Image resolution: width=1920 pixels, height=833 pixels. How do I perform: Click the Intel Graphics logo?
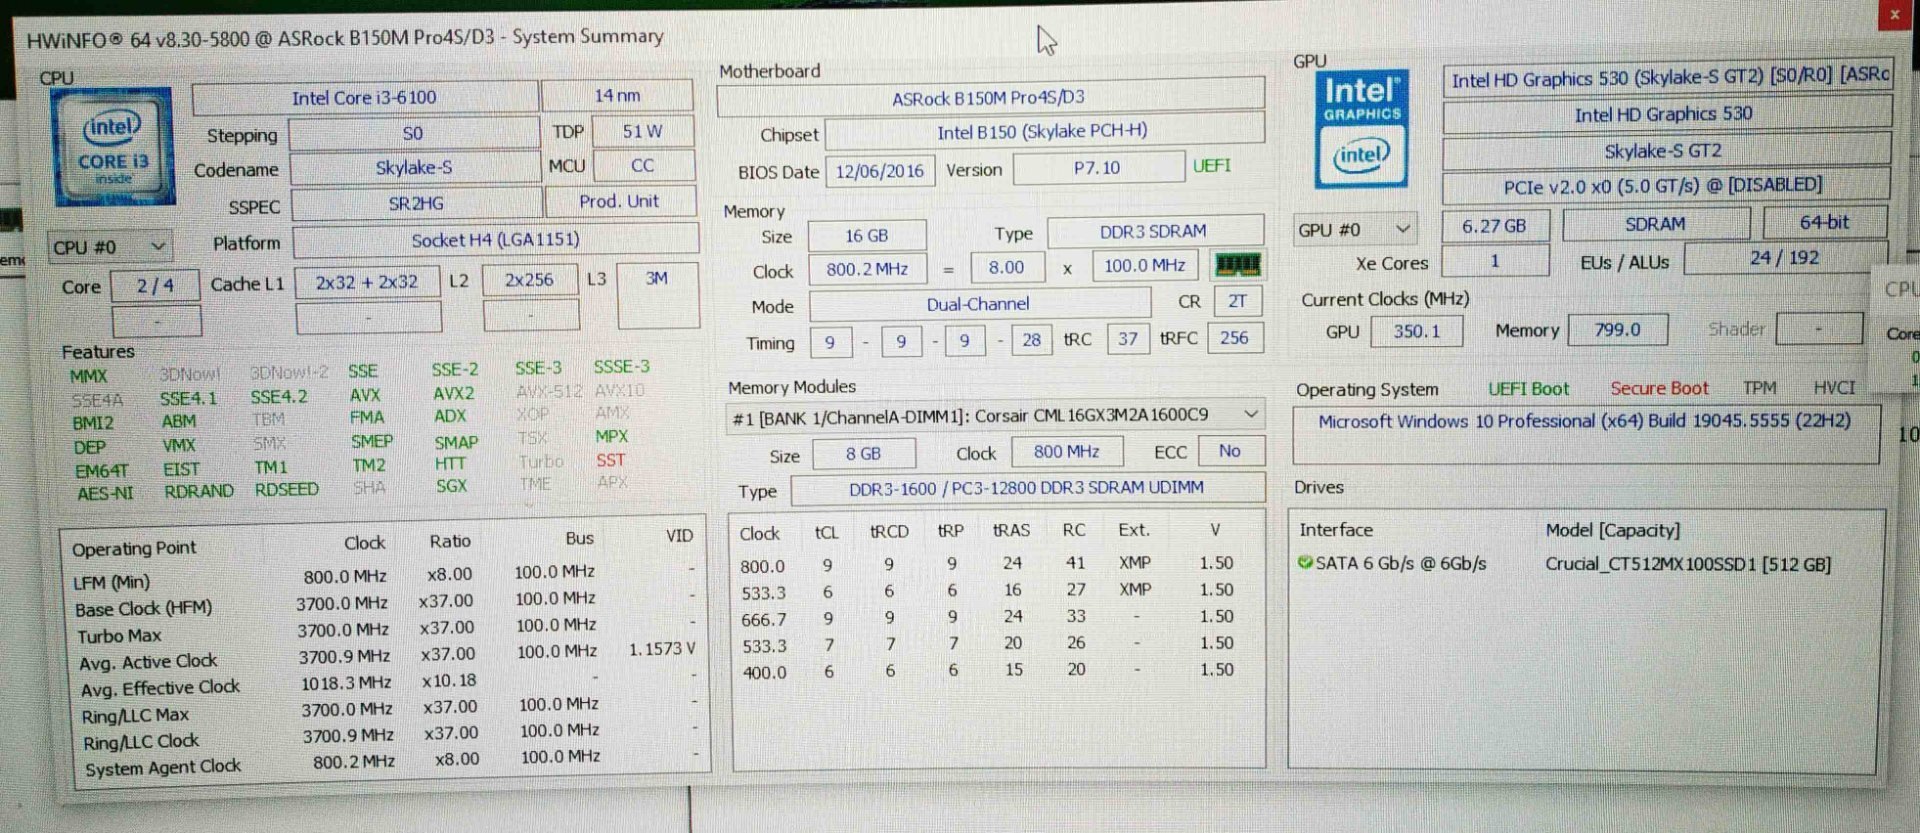(x=1362, y=130)
